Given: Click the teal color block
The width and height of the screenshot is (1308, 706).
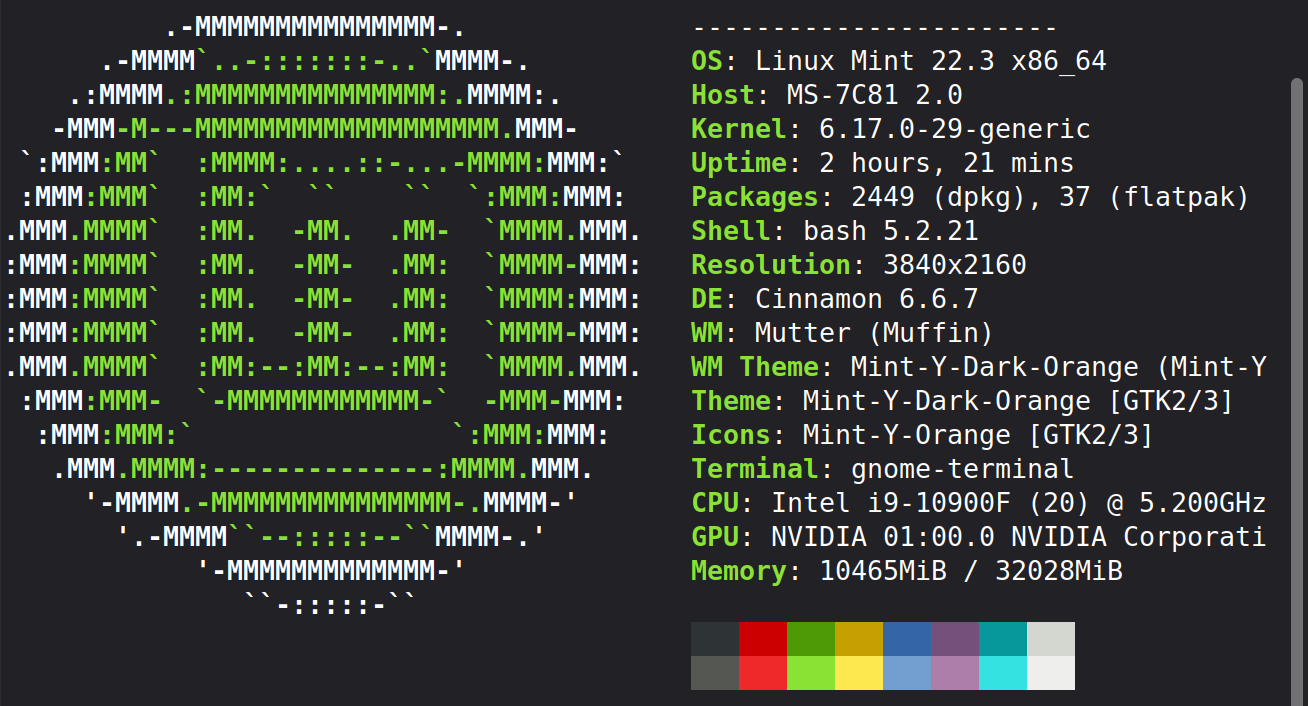Looking at the screenshot, I should pyautogui.click(x=1003, y=639).
